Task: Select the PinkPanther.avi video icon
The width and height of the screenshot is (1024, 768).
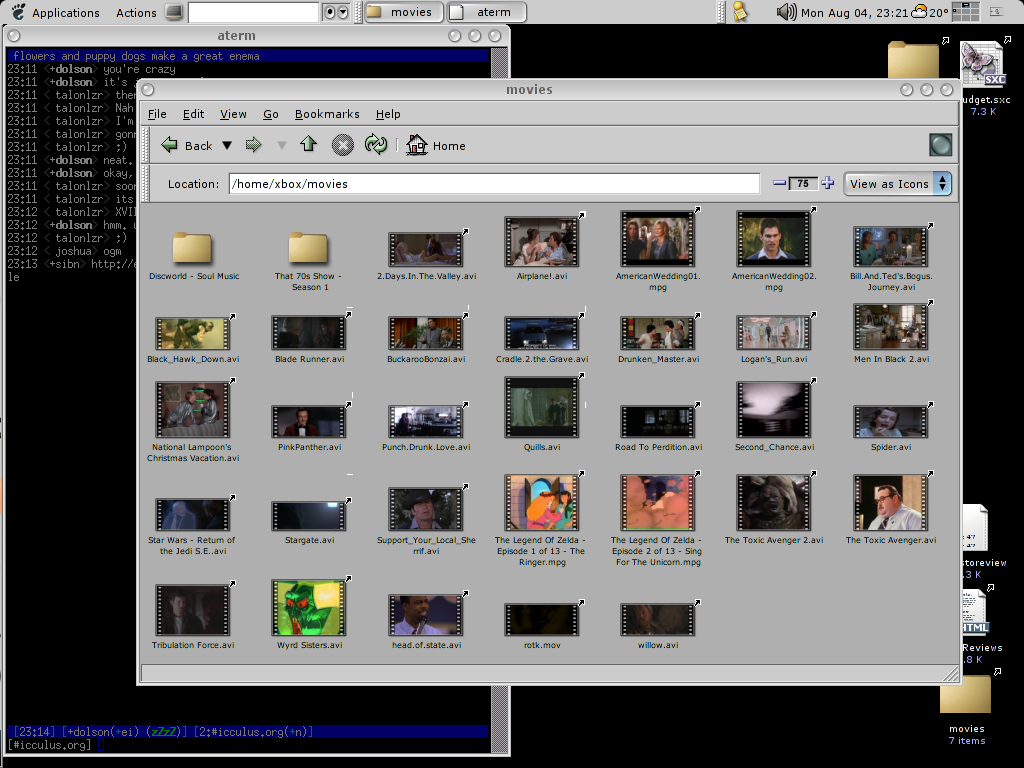Action: point(309,421)
